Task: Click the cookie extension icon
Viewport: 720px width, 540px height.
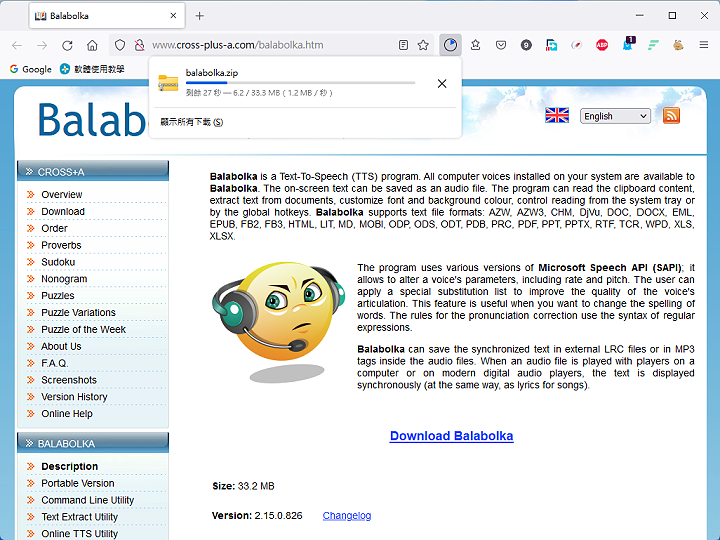Action: [x=678, y=45]
